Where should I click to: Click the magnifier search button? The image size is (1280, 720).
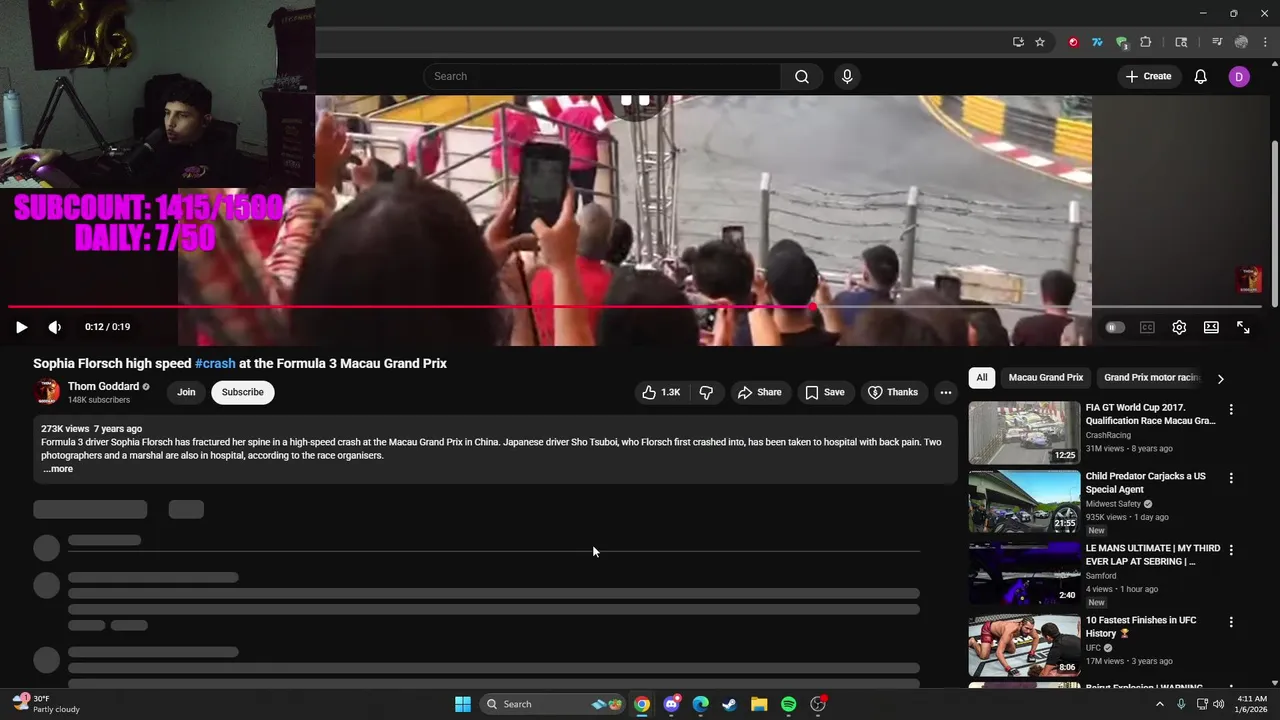click(x=802, y=76)
